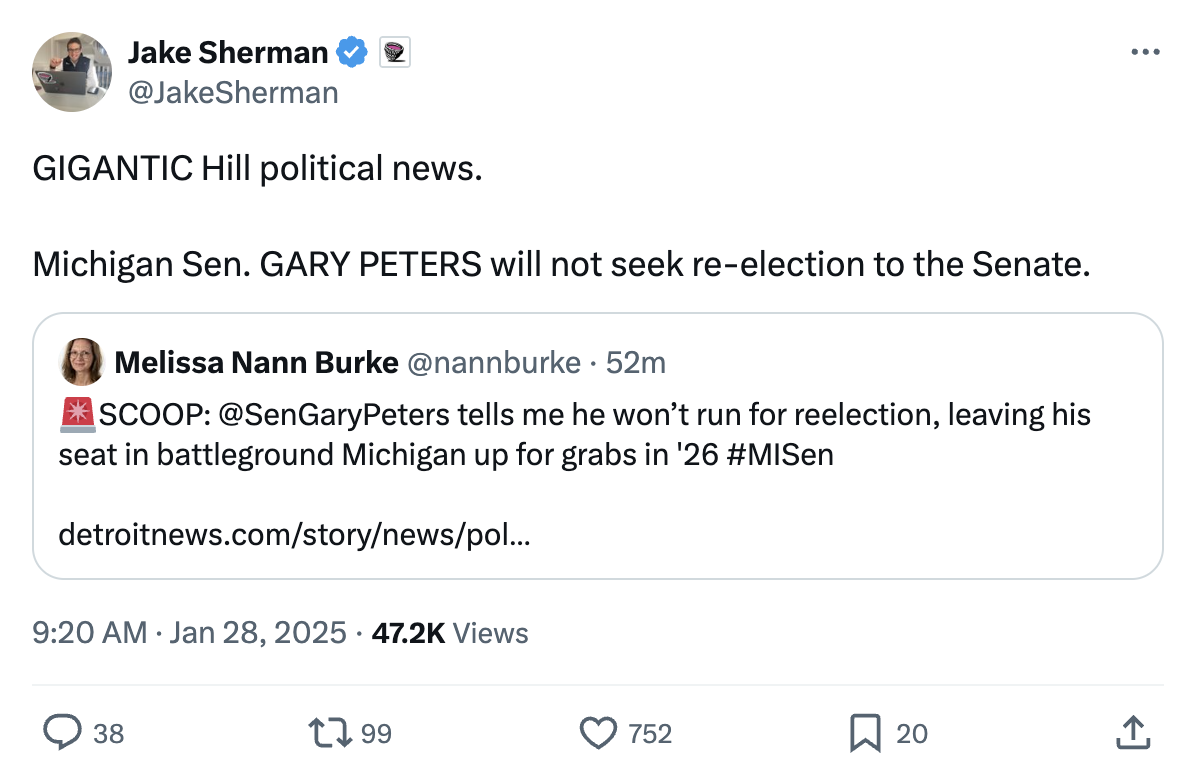Open the @JakeSherman handle link
This screenshot has width=1196, height=778.
pyautogui.click(x=233, y=93)
